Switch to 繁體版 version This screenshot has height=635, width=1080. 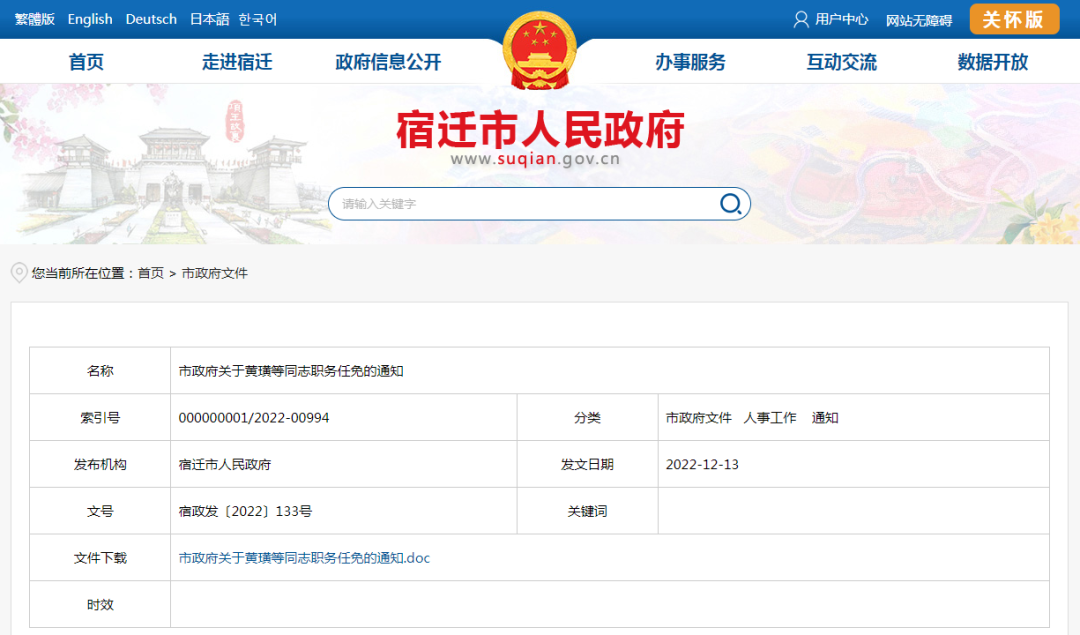click(x=33, y=19)
